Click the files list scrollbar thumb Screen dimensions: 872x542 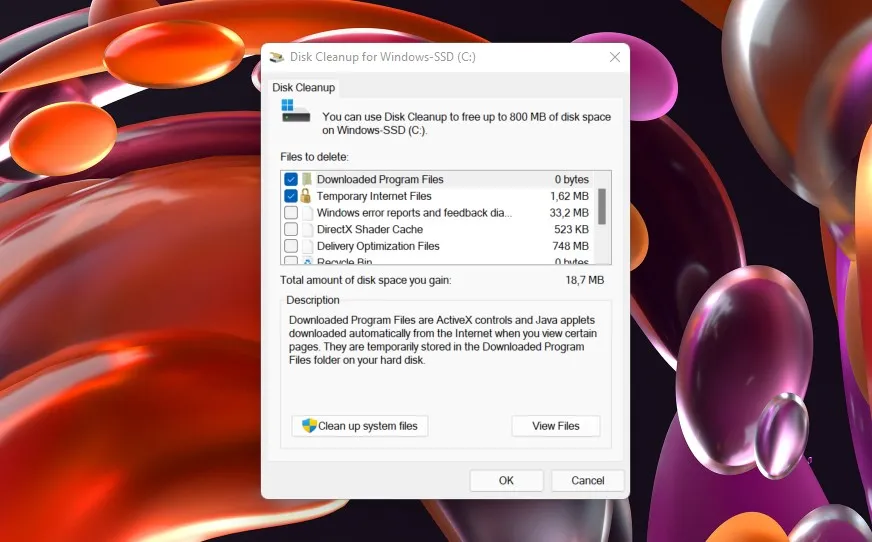(x=602, y=206)
